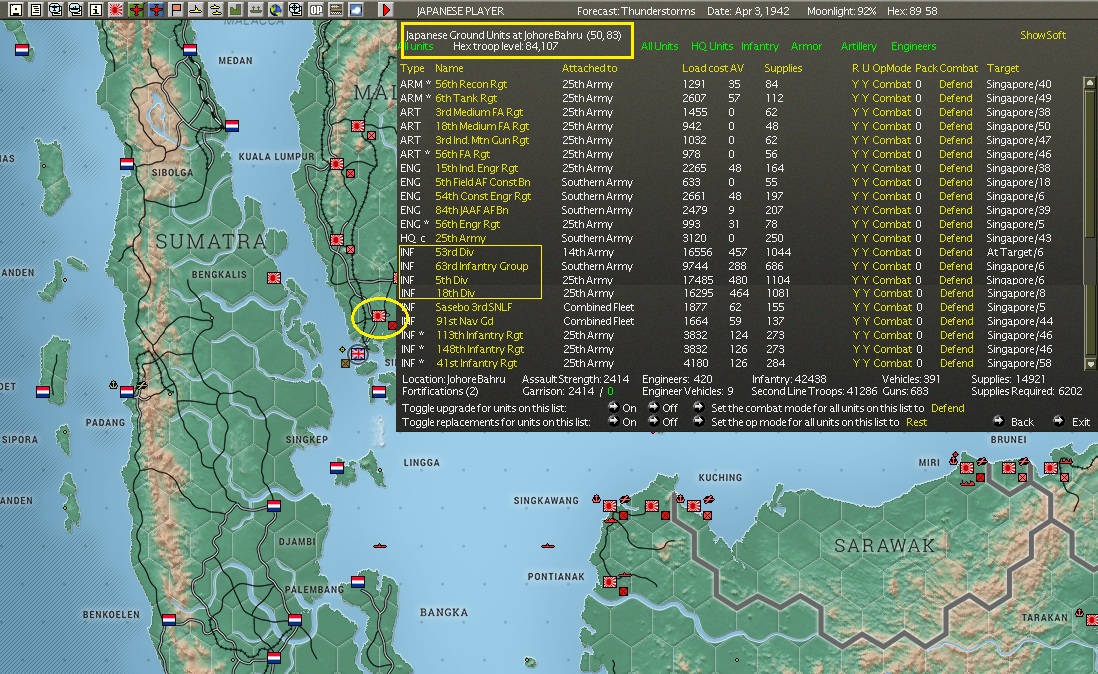Click unit list scrollbar up arrow
This screenshot has width=1098, height=674.
(1090, 83)
